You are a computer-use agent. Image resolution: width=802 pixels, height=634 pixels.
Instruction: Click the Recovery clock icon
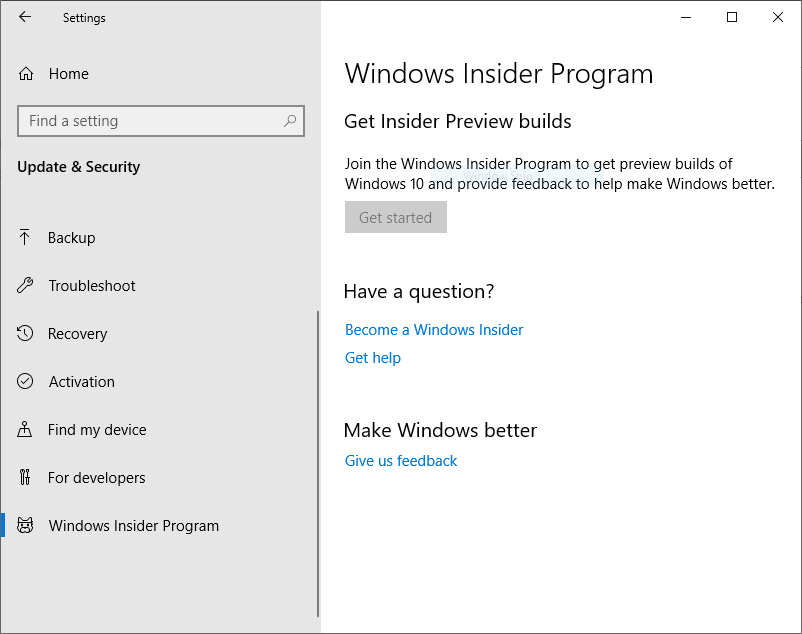pyautogui.click(x=25, y=333)
